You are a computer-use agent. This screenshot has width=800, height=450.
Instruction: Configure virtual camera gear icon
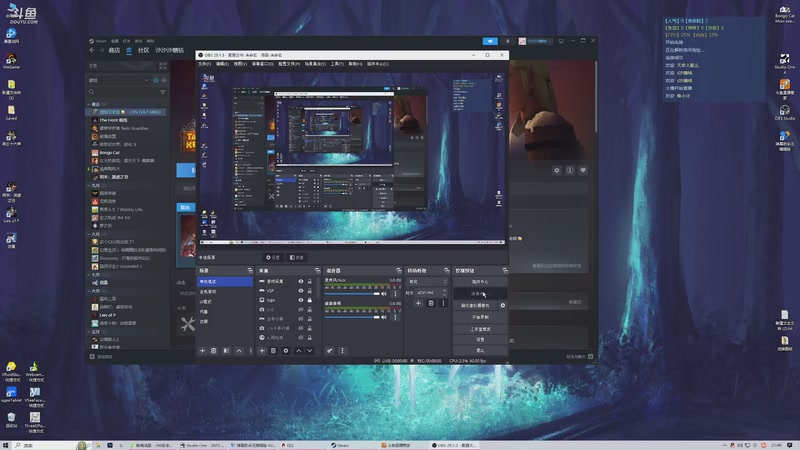tap(503, 305)
